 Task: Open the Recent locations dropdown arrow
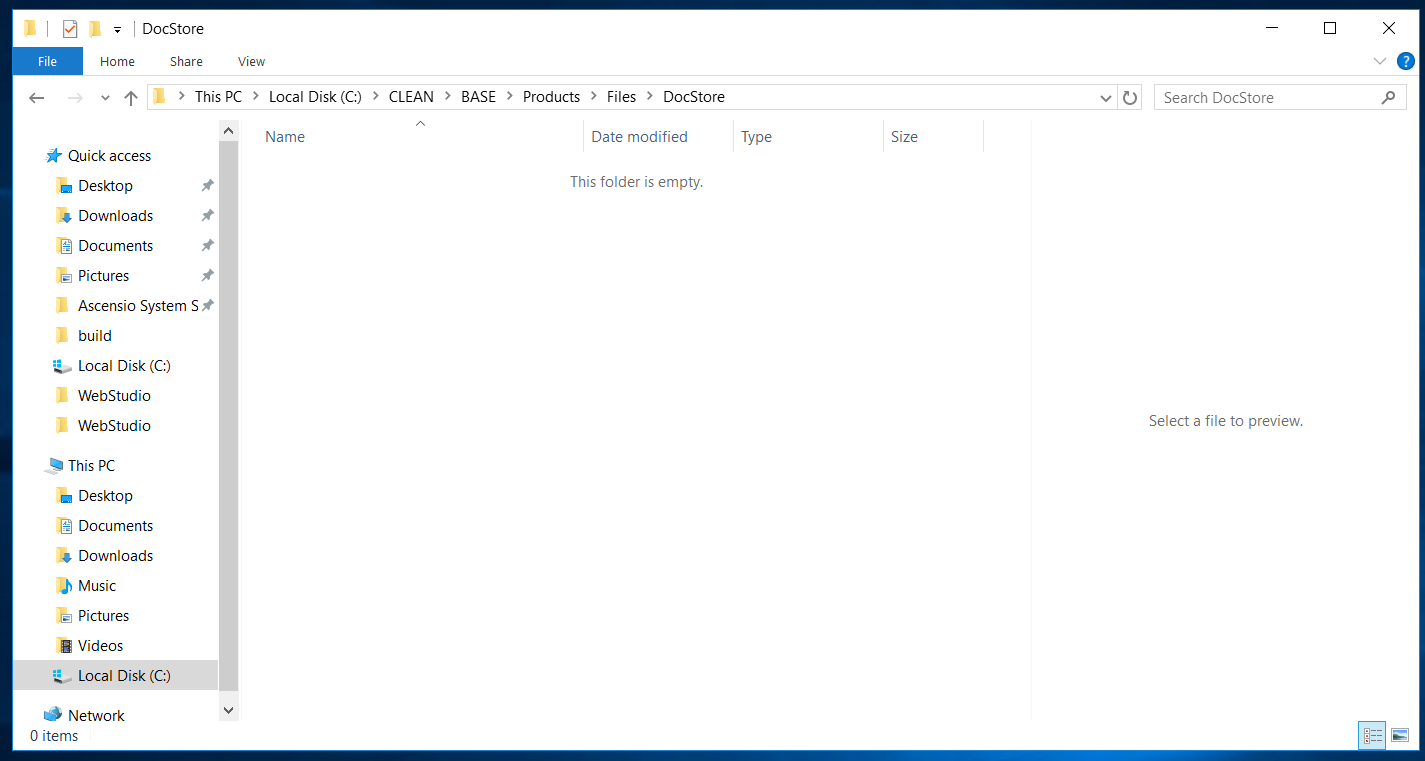tap(105, 98)
